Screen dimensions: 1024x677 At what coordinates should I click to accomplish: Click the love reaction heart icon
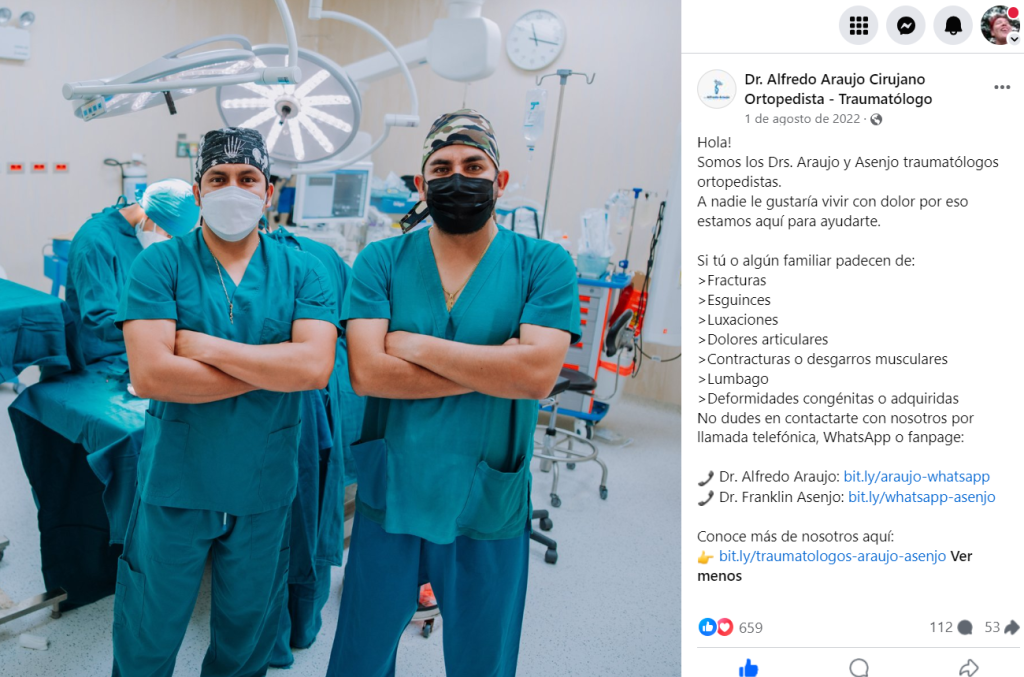tap(725, 627)
